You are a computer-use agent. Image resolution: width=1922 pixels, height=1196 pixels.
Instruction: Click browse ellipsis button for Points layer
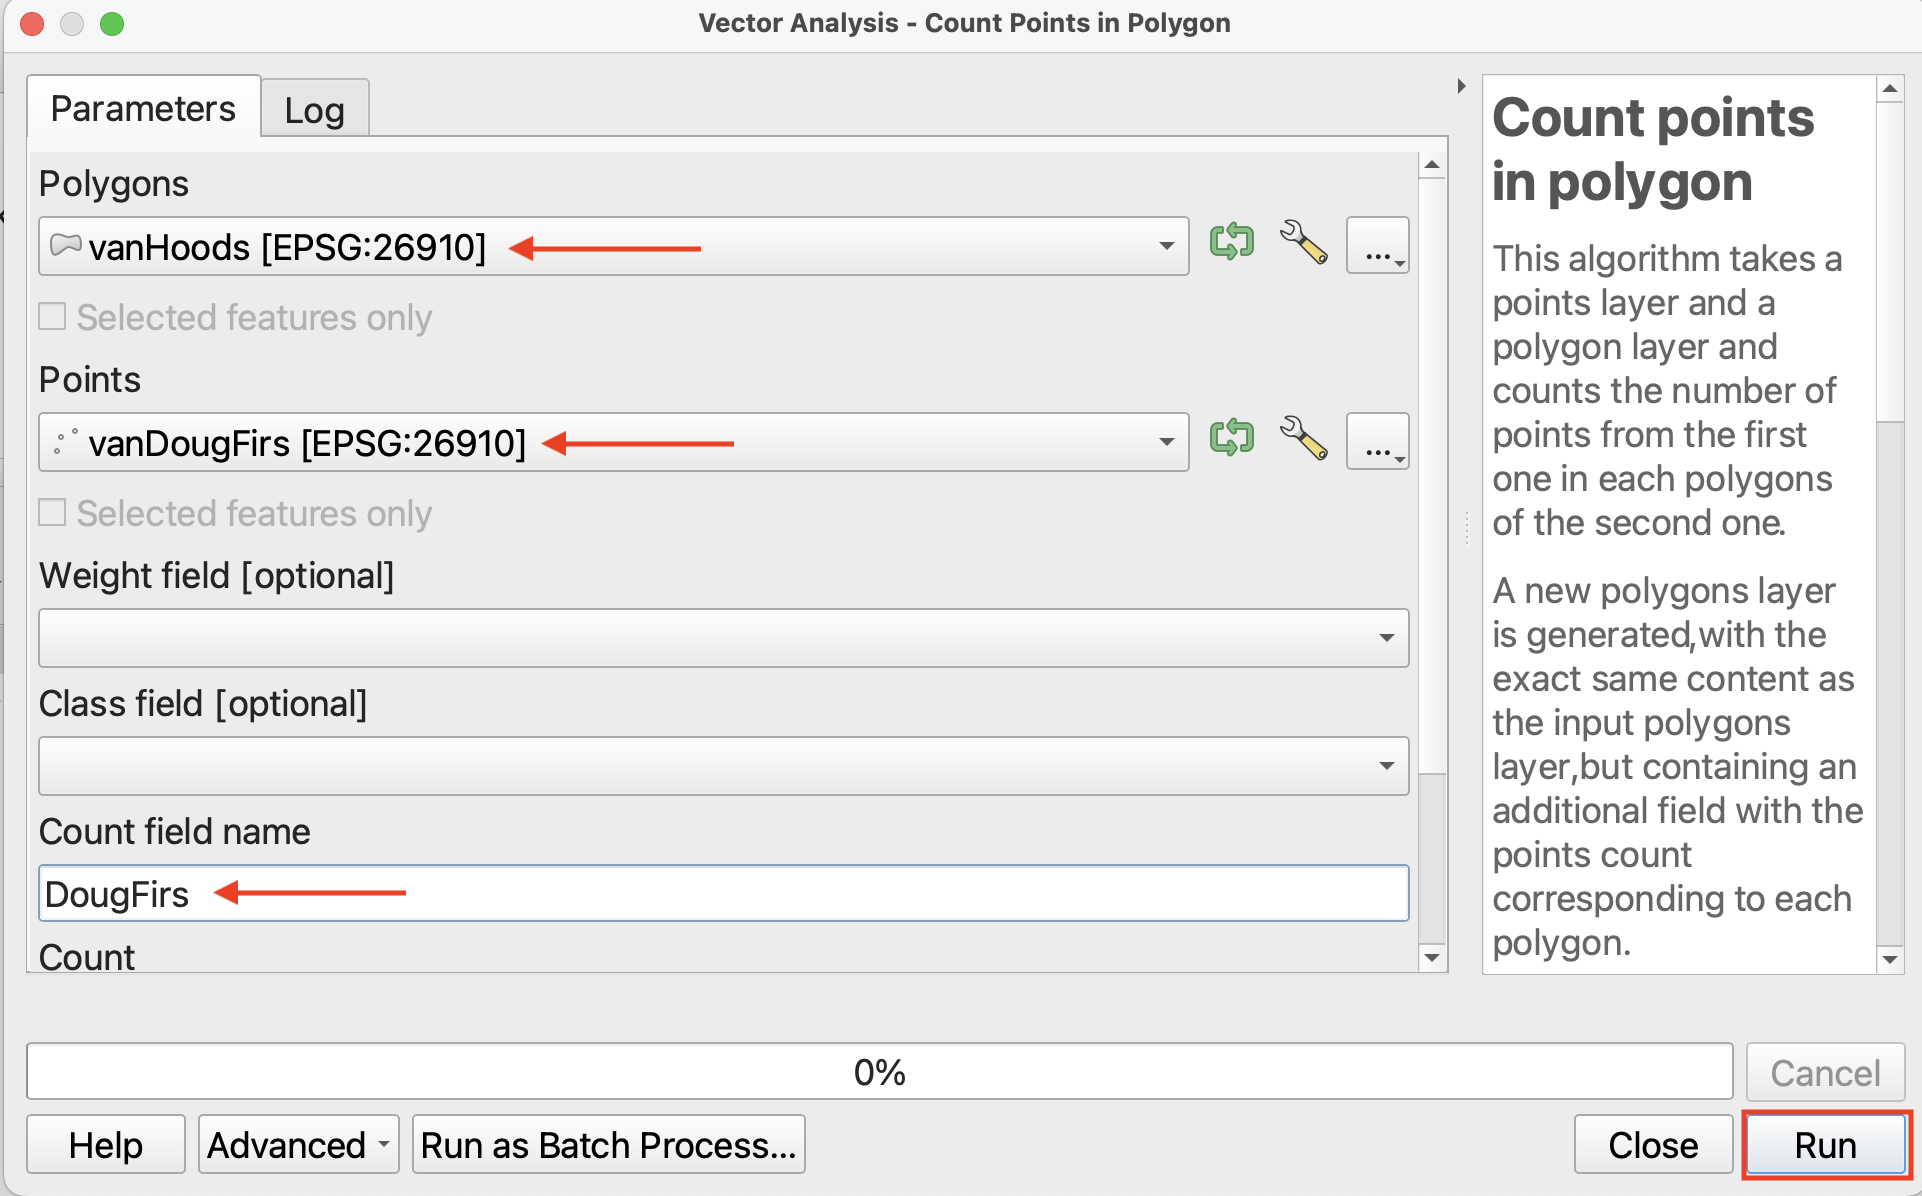click(x=1377, y=442)
